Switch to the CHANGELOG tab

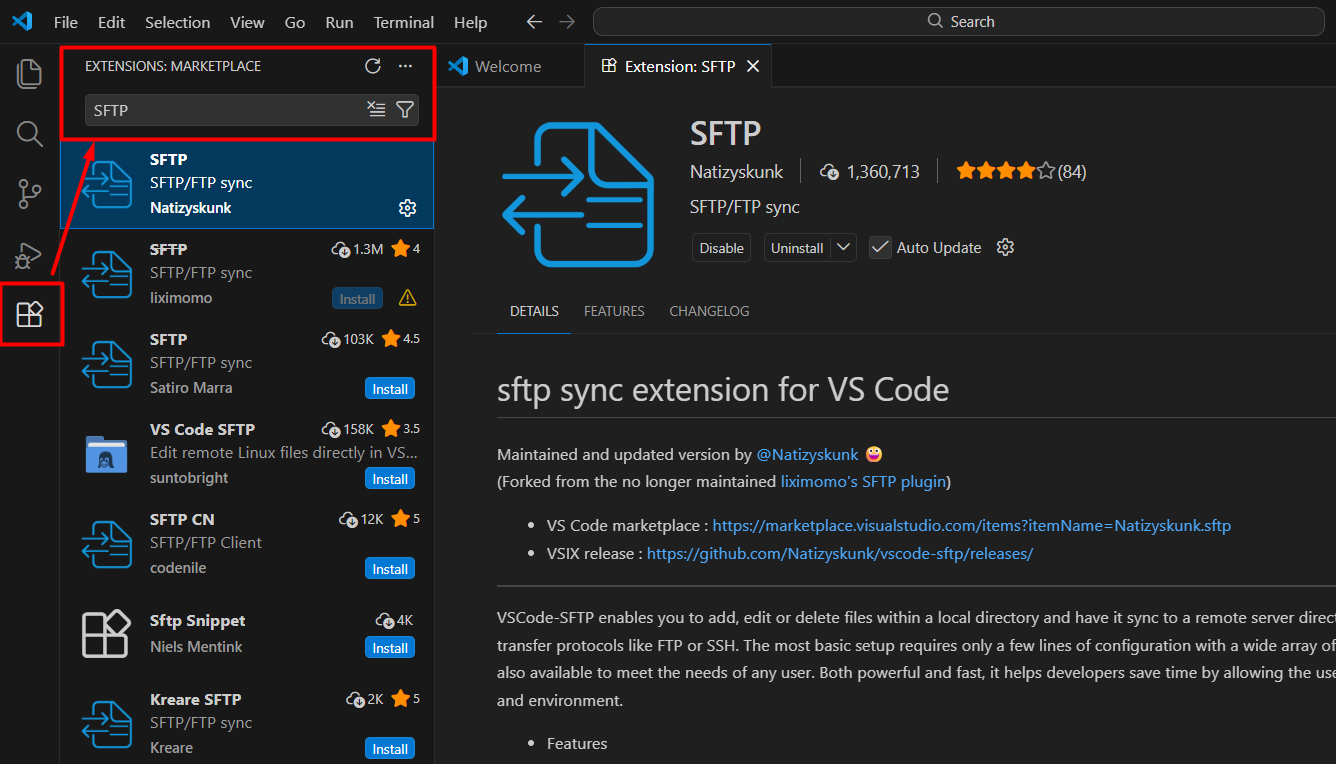click(709, 311)
